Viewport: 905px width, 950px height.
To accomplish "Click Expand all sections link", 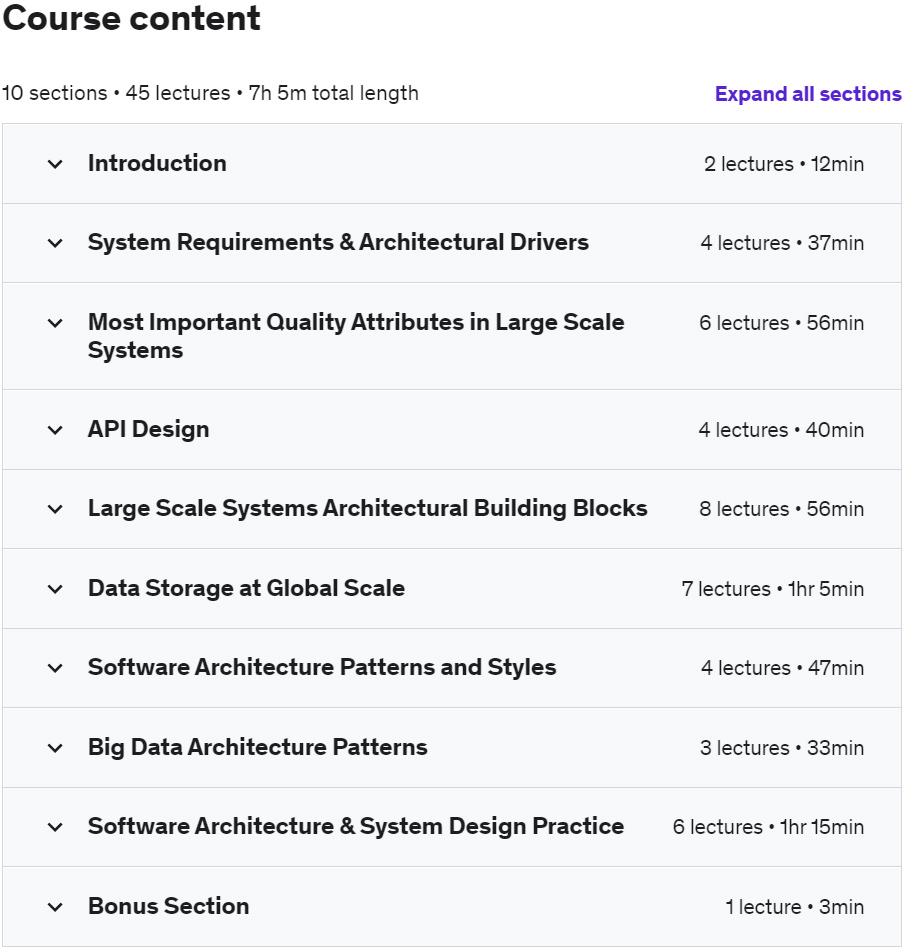I will tap(807, 94).
